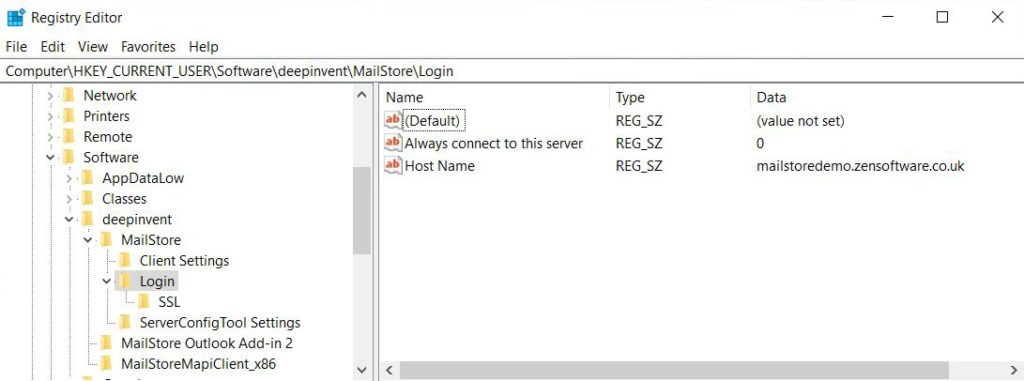
Task: Click the Classes folder icon
Action: pos(88,199)
